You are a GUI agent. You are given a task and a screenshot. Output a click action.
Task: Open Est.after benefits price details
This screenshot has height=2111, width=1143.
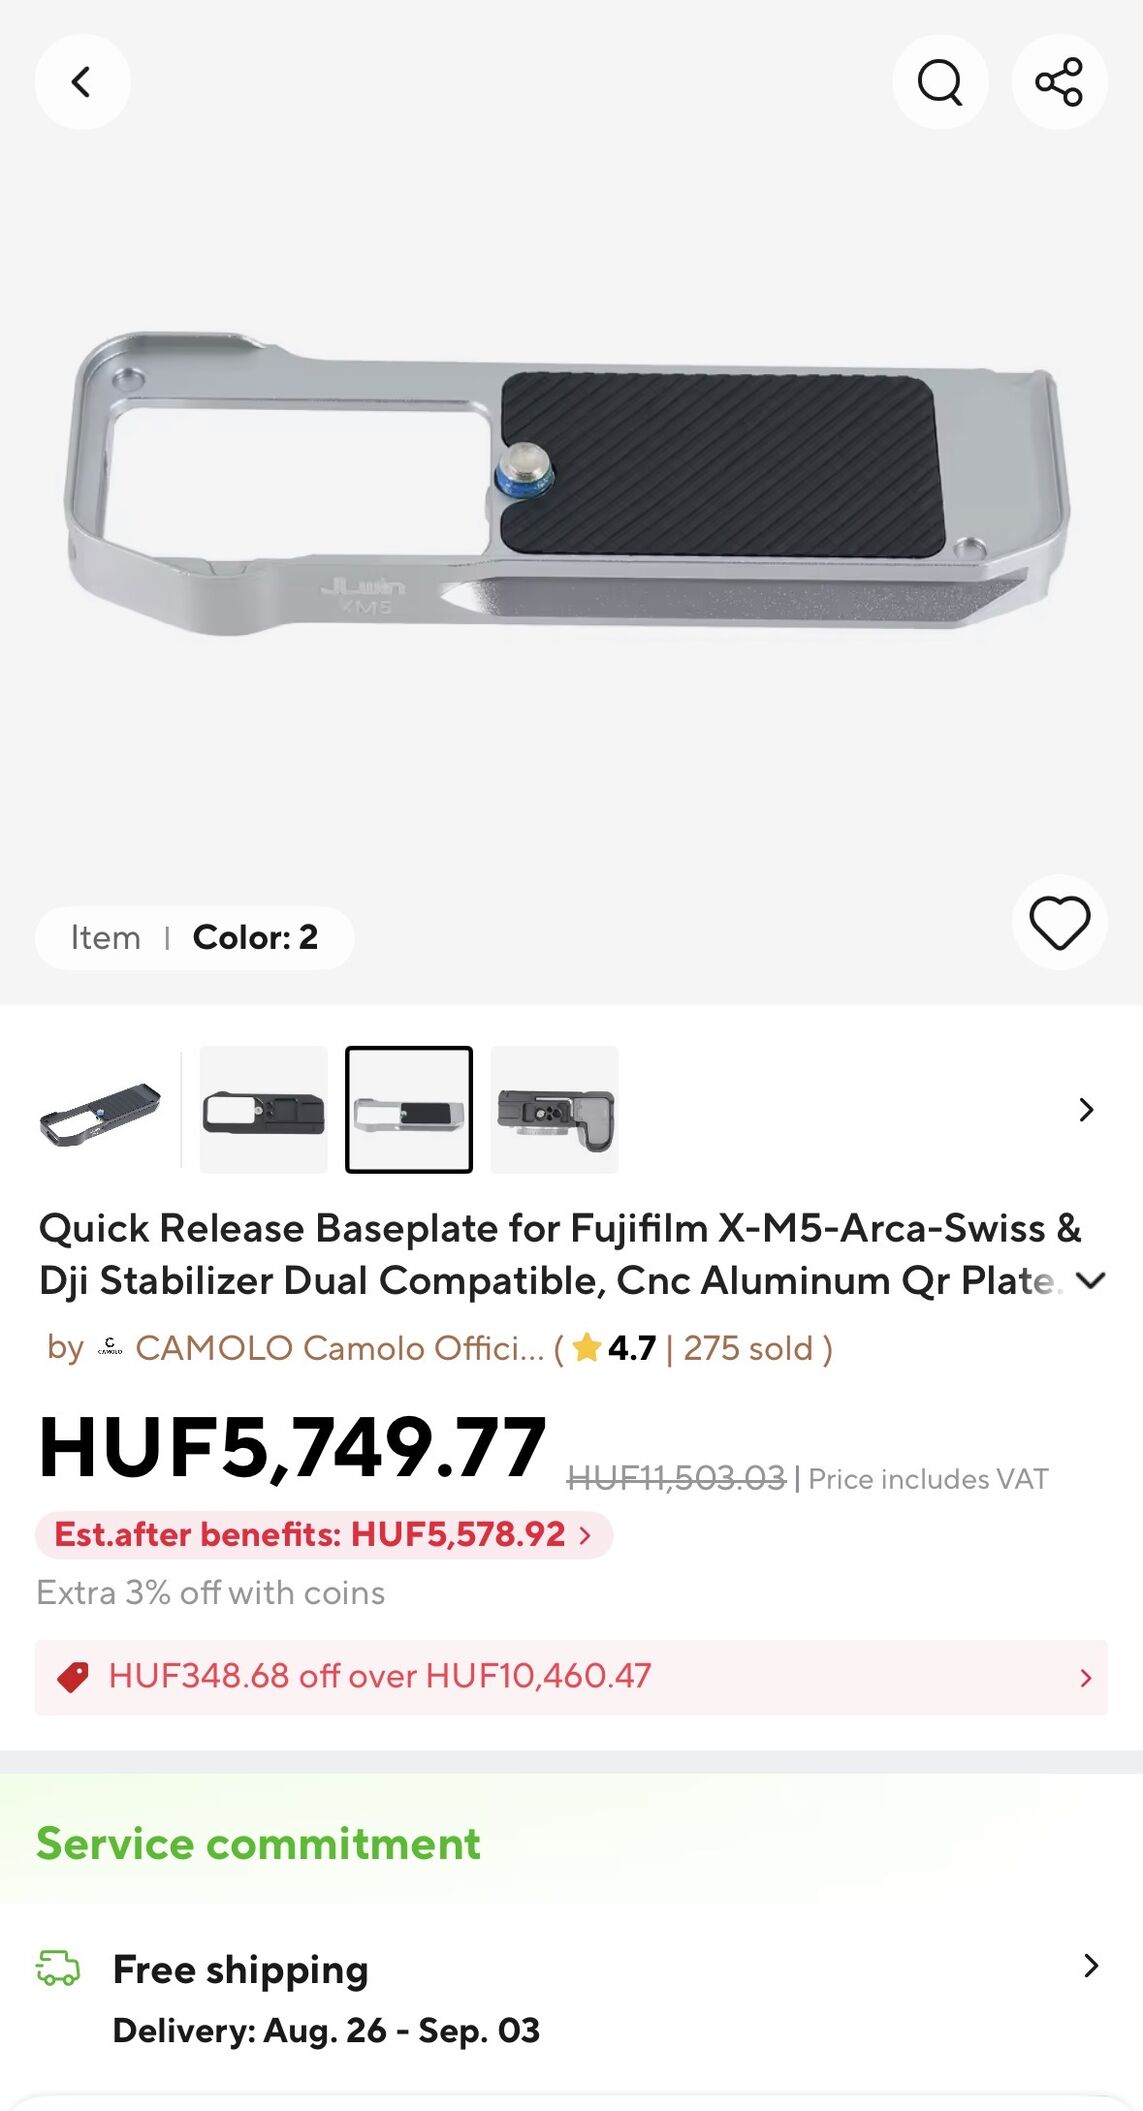[x=324, y=1534]
